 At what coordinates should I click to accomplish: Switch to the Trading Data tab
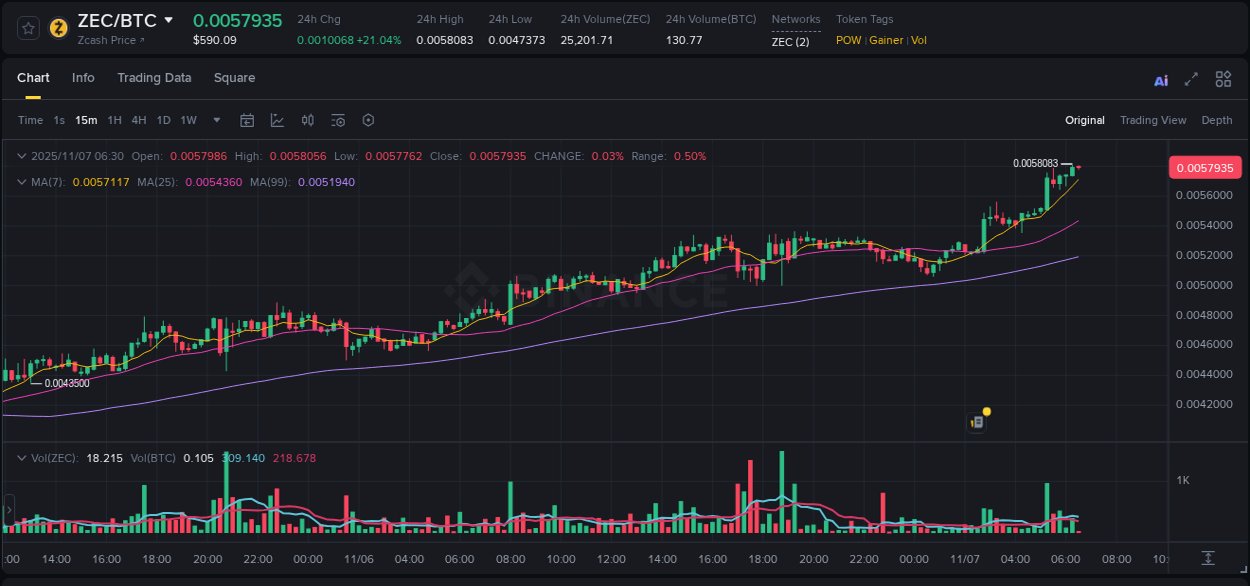coord(154,78)
